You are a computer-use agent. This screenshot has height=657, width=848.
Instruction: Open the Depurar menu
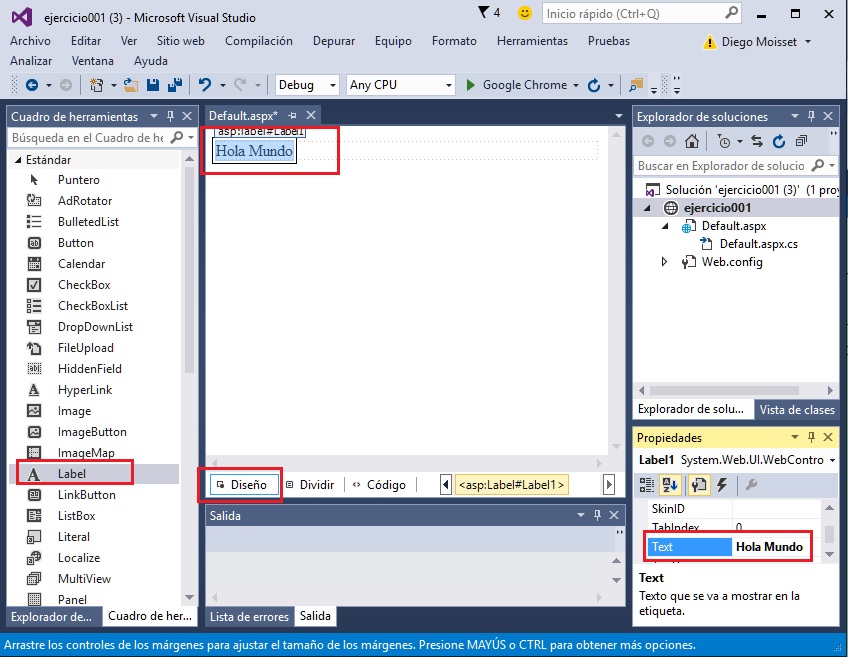pyautogui.click(x=334, y=41)
